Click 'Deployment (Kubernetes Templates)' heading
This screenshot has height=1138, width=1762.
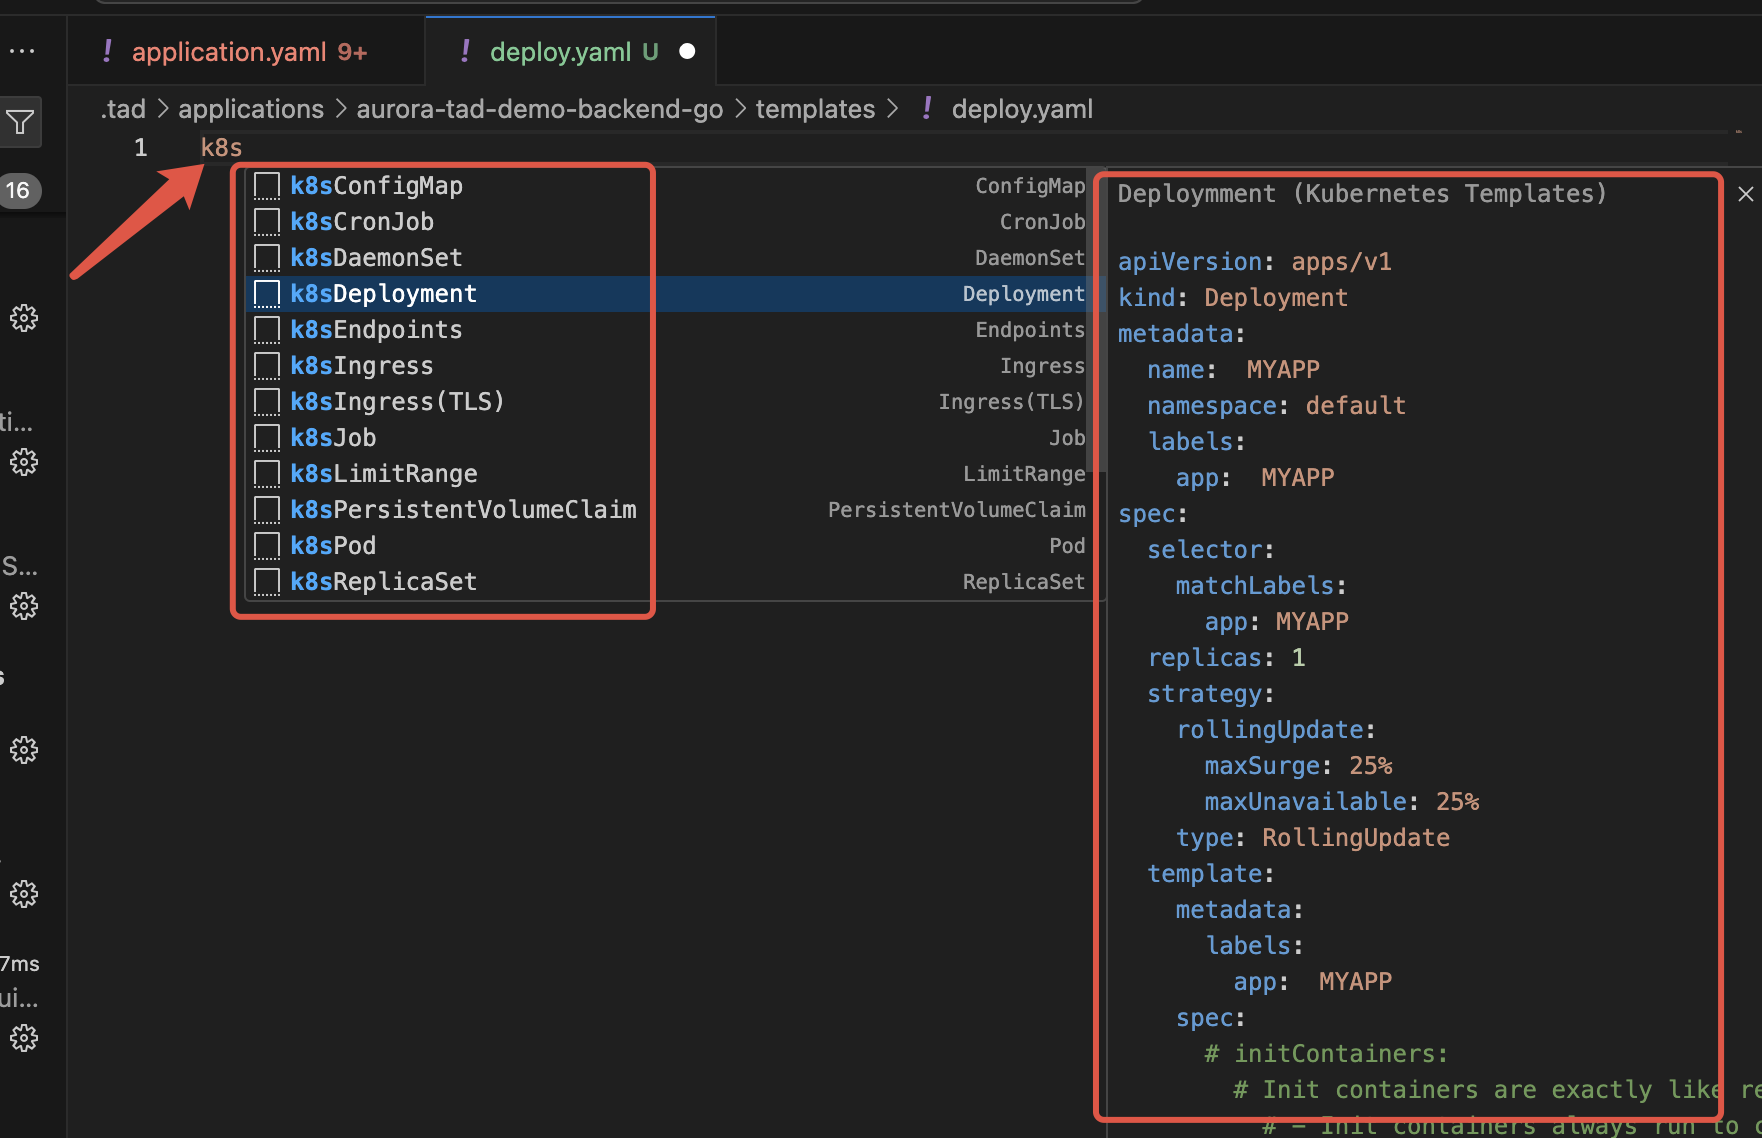pos(1362,194)
